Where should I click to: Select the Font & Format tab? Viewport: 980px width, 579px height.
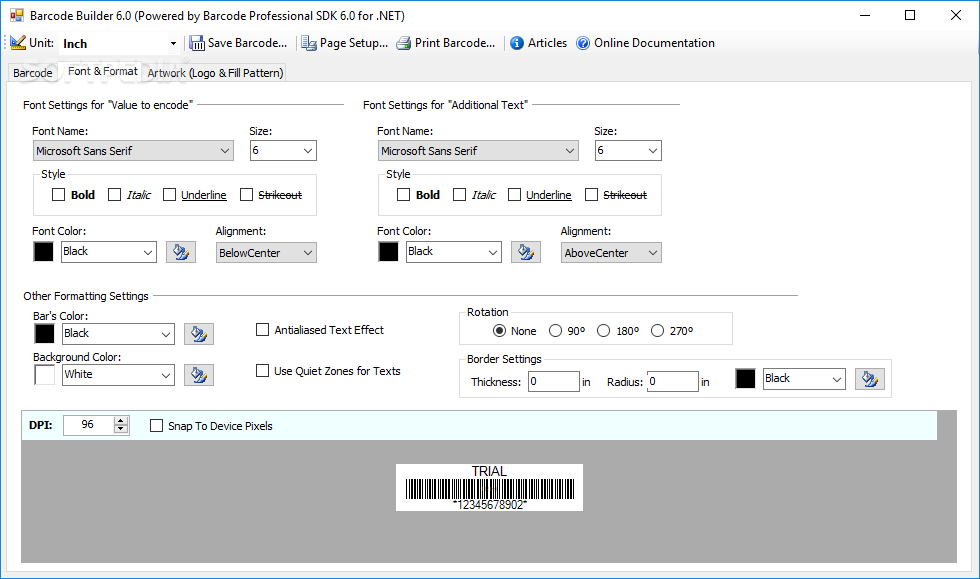102,71
